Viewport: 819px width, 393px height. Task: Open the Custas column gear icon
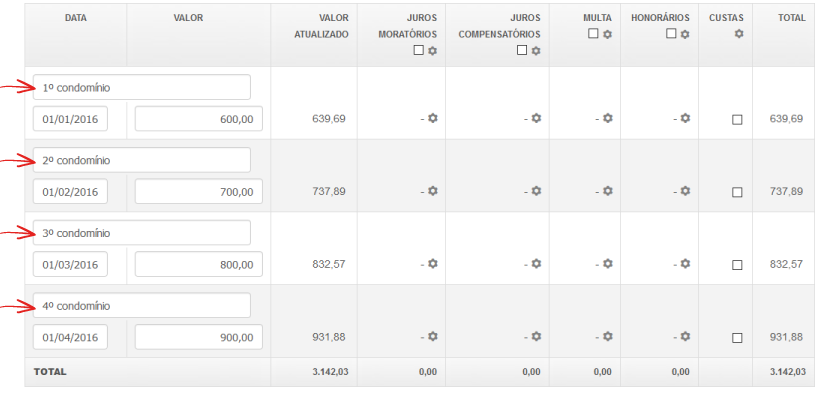[x=739, y=34]
